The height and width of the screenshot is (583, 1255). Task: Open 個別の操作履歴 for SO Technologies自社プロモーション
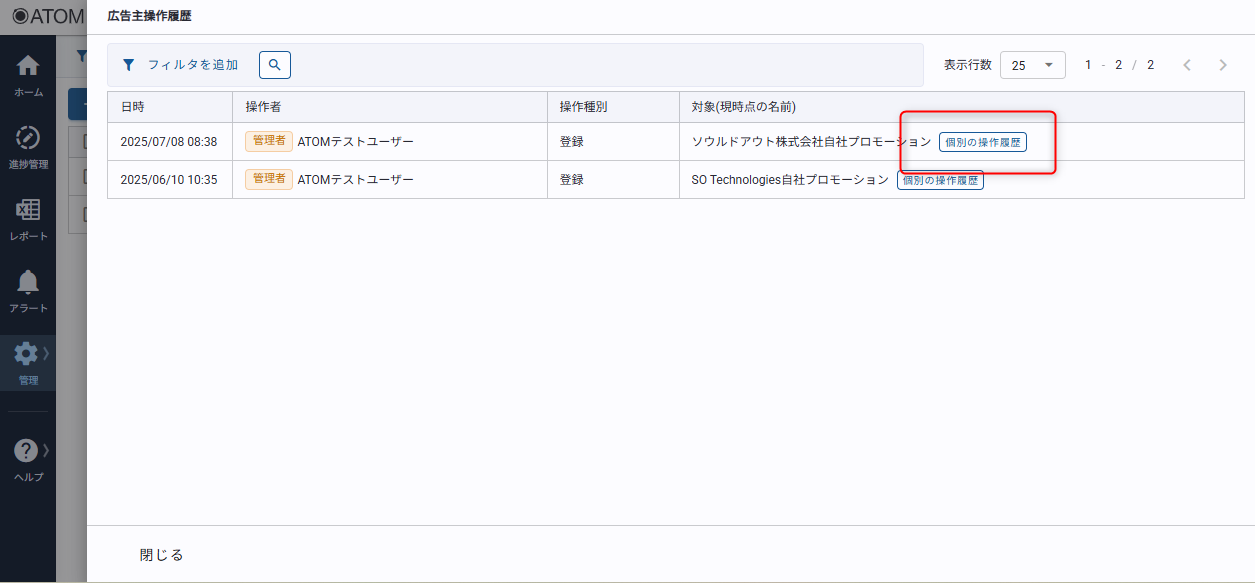(x=940, y=180)
